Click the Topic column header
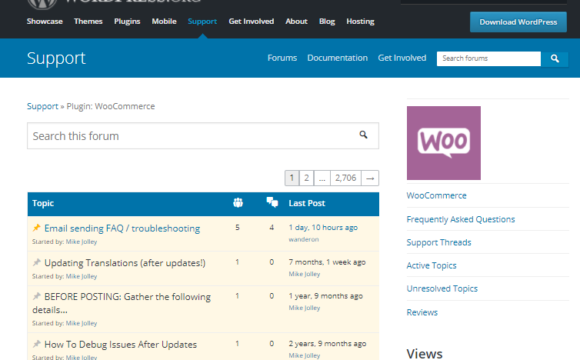The width and height of the screenshot is (580, 360). [x=43, y=203]
